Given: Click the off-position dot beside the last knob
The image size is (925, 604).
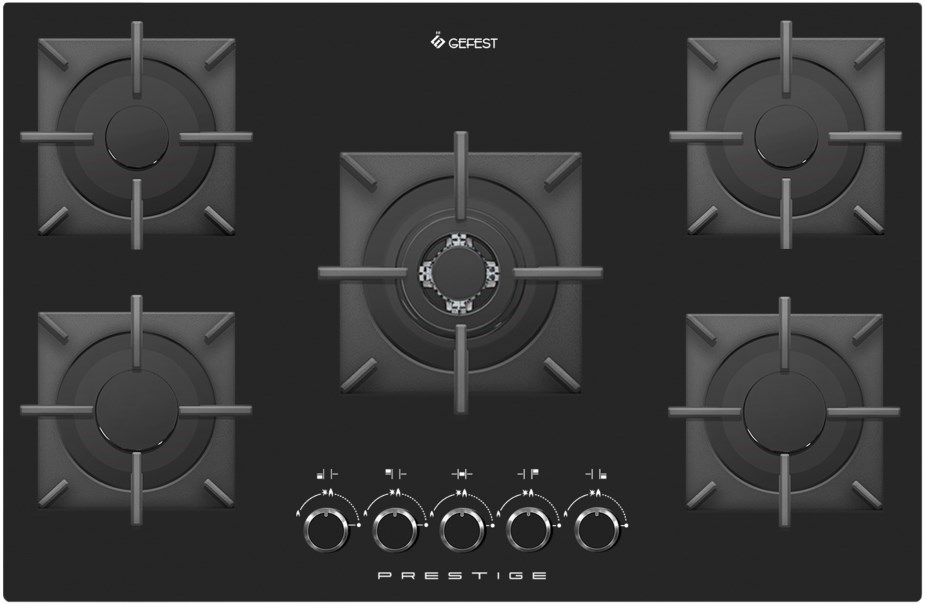Looking at the screenshot, I should (626, 525).
